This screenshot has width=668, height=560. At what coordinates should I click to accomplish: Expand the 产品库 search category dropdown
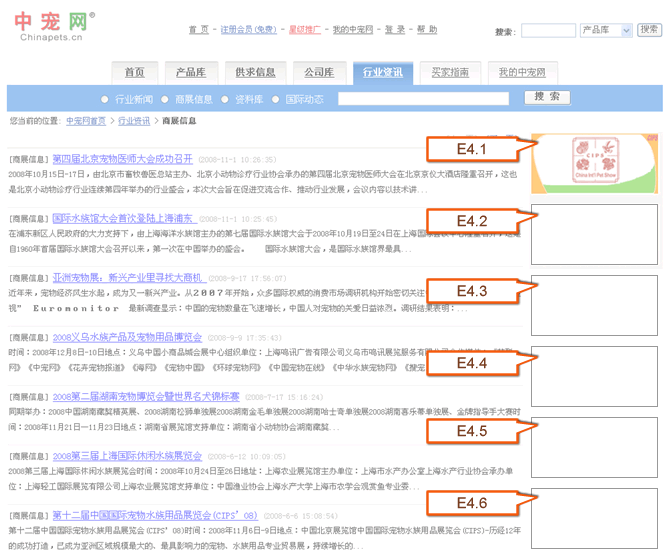[606, 30]
